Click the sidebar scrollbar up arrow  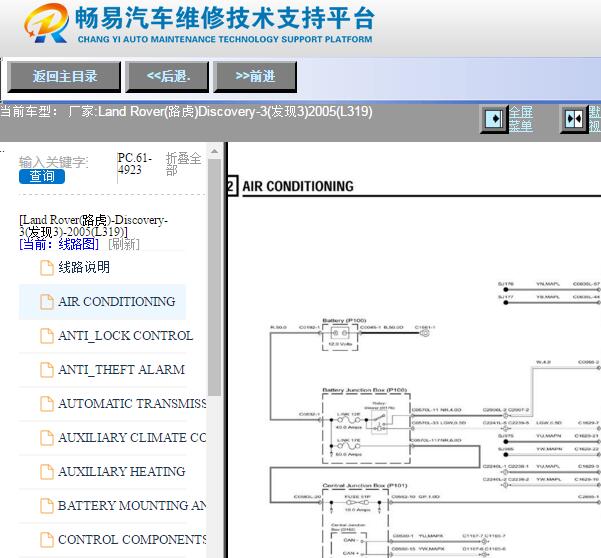[x=215, y=151]
